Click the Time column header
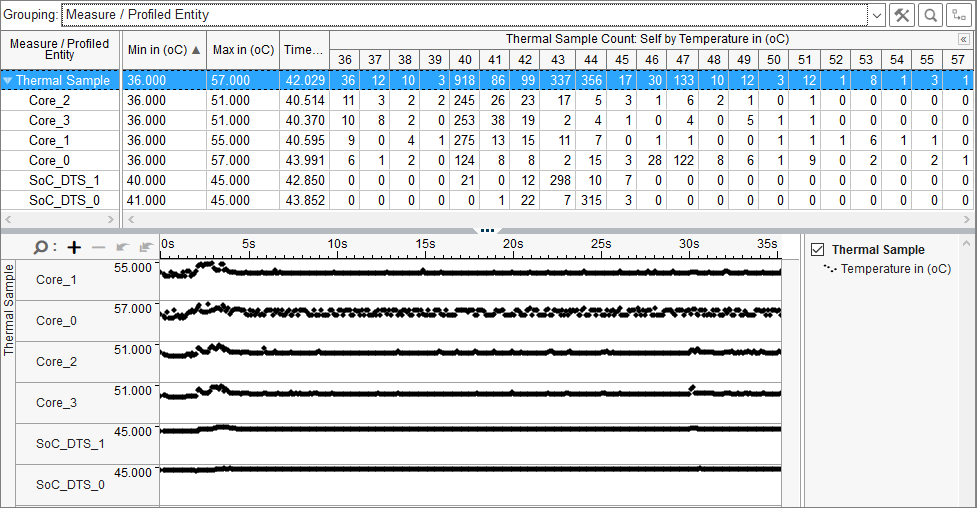This screenshot has height=508, width=977. (303, 50)
